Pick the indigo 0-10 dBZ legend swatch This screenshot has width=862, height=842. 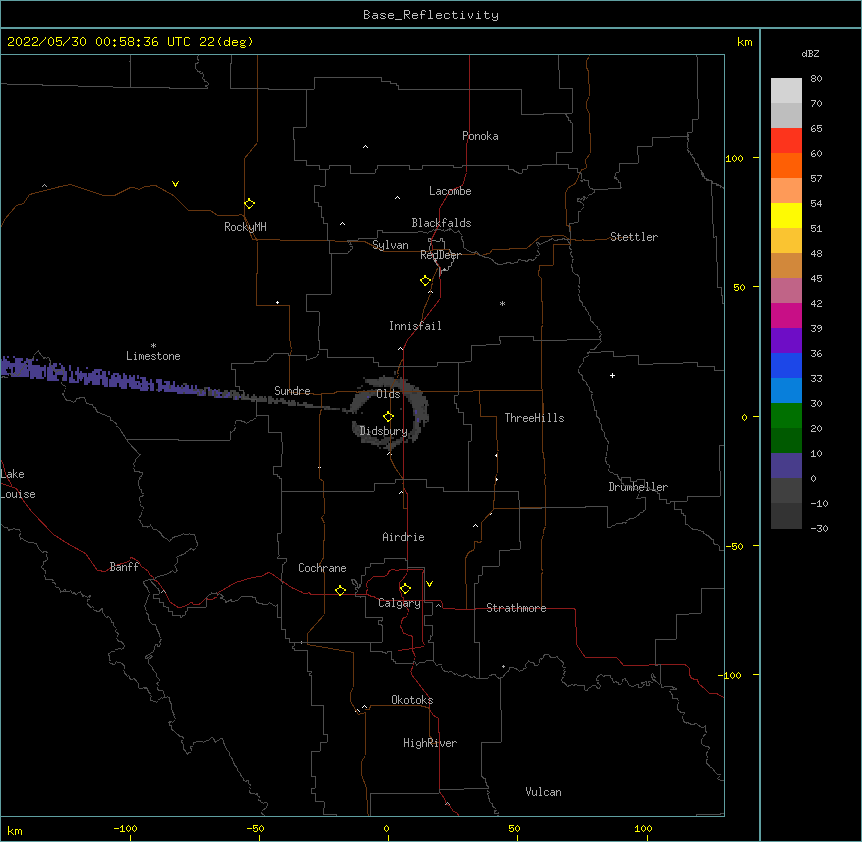(786, 466)
